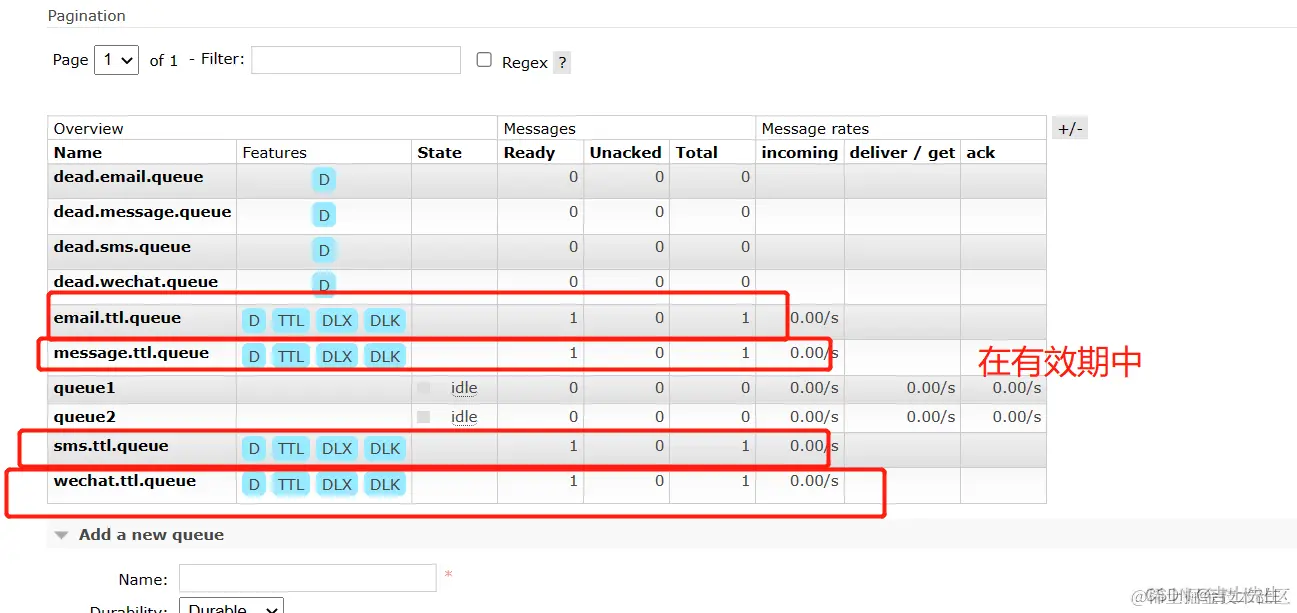1297x613 pixels.
Task: Click TTL badge of message.ttl.queue
Action: point(291,356)
